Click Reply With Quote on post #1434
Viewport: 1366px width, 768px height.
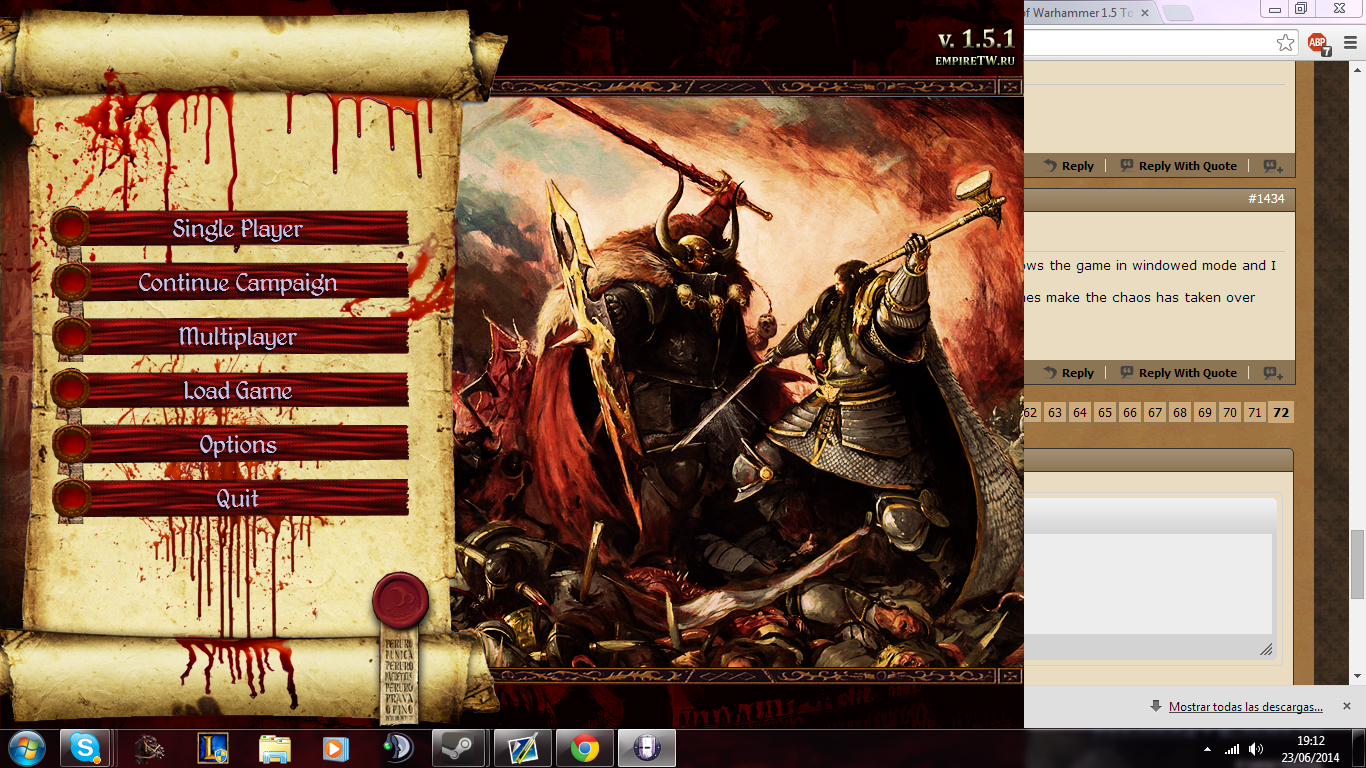(x=1178, y=373)
